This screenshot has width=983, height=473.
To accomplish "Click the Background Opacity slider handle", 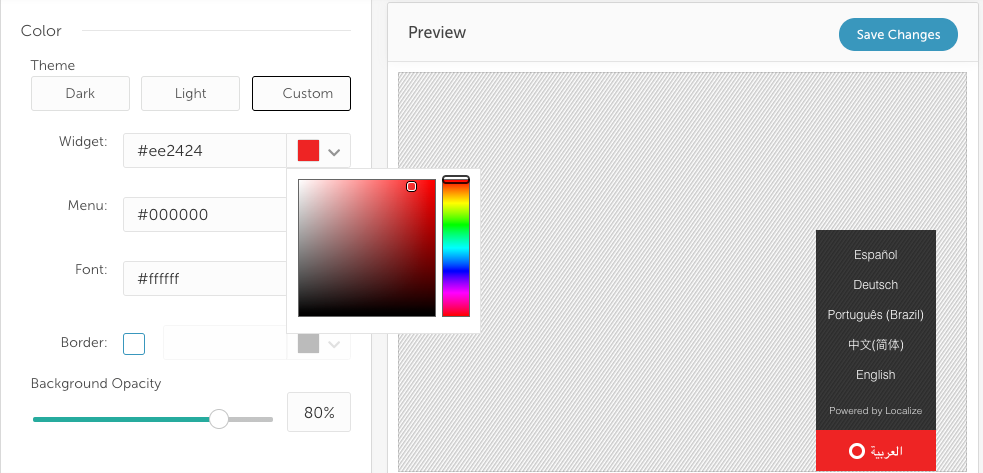I will [x=219, y=419].
